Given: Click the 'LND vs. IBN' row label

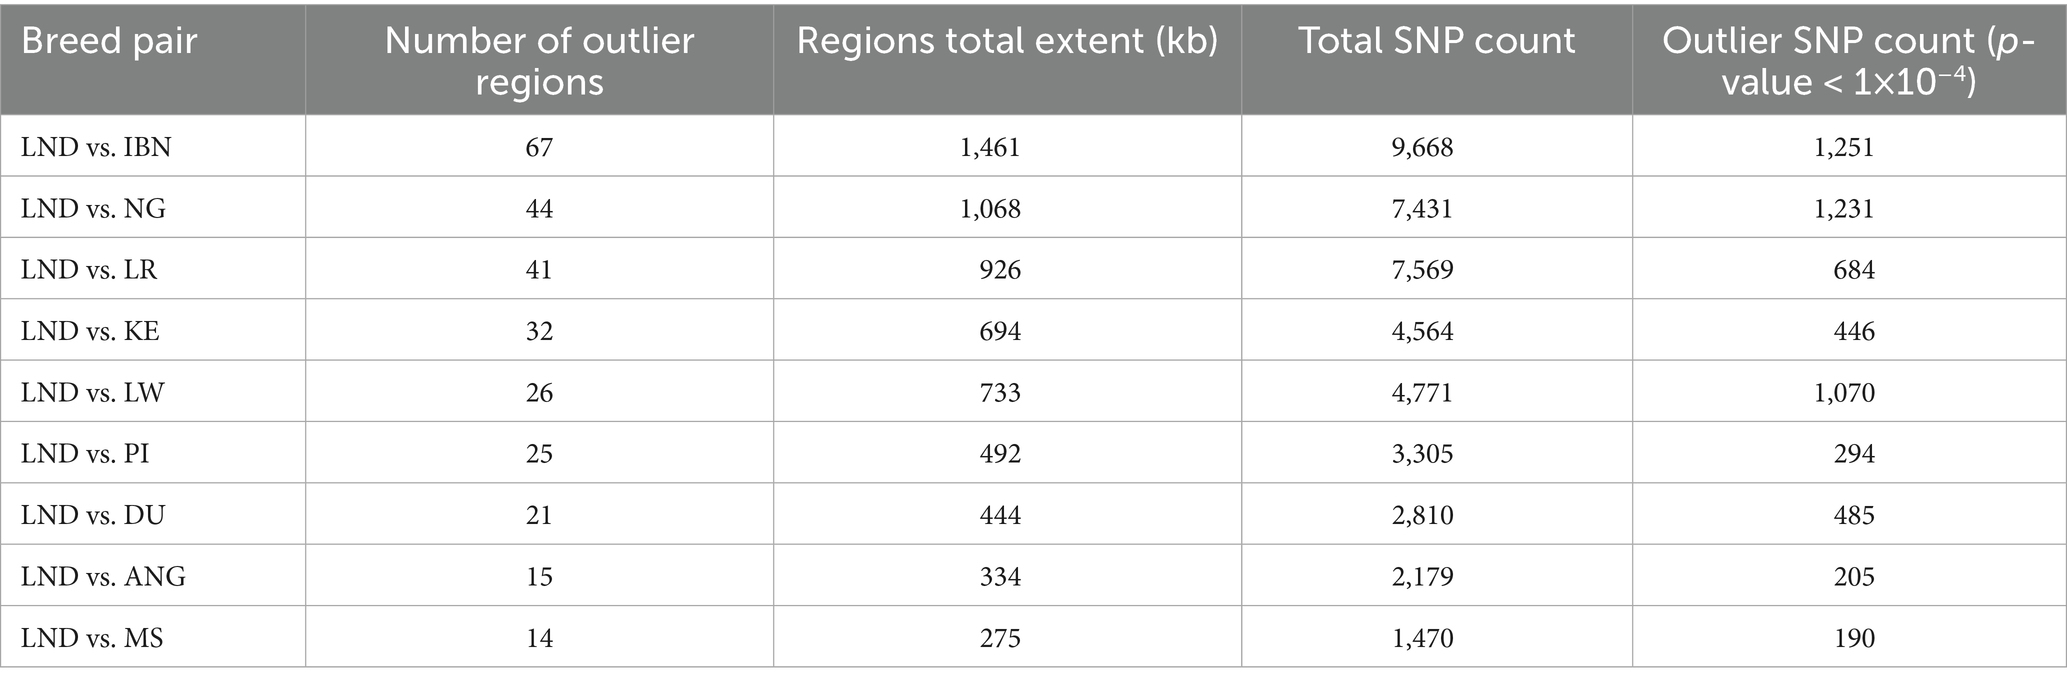Looking at the screenshot, I should 96,148.
